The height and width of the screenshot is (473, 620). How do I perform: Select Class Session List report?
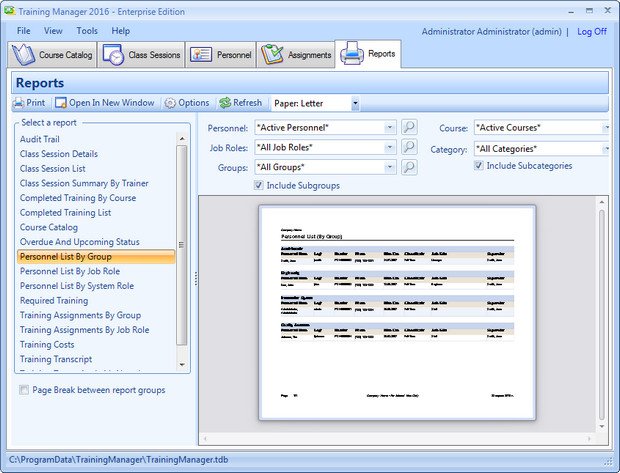[53, 168]
